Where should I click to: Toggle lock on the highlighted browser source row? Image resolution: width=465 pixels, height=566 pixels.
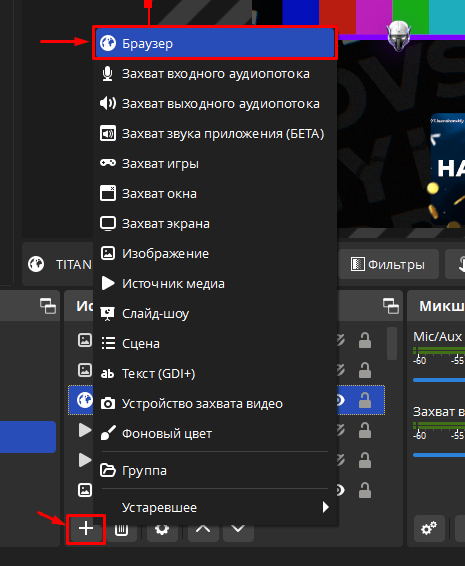click(x=365, y=400)
